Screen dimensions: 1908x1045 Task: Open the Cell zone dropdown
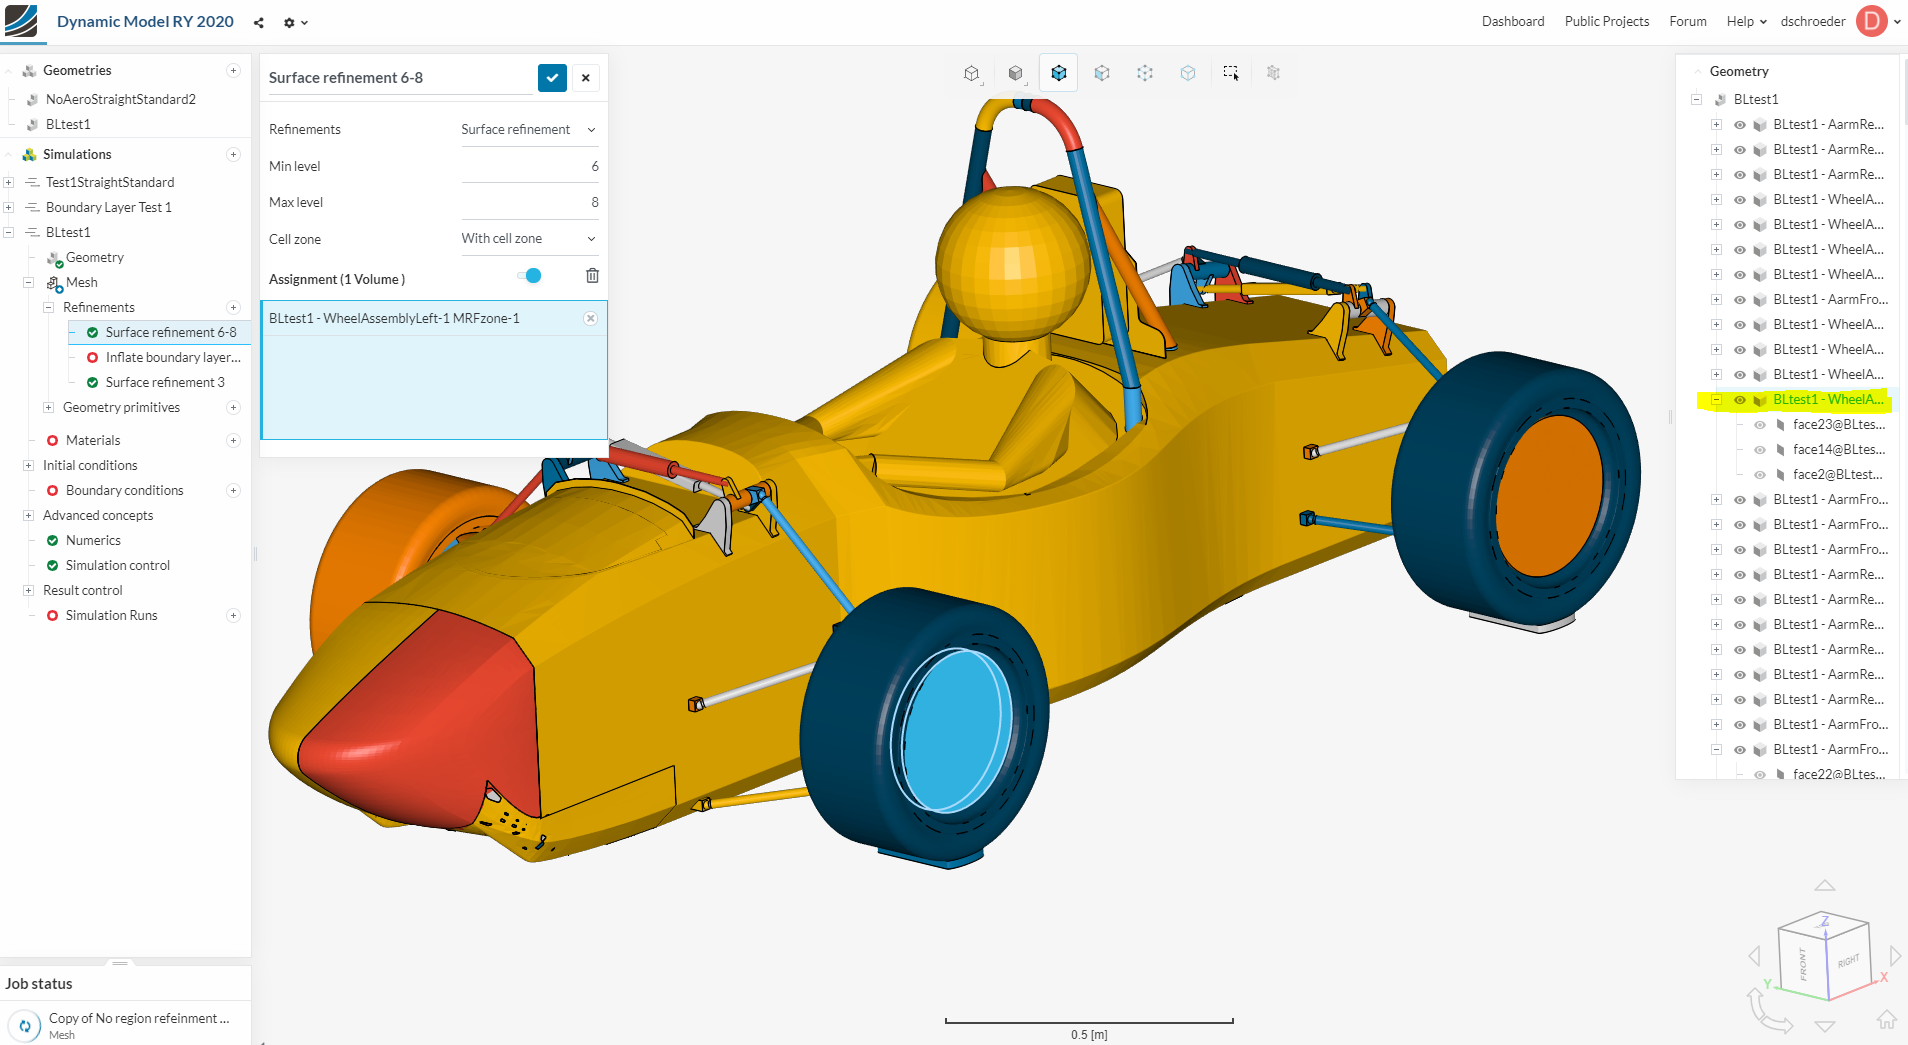(x=529, y=239)
